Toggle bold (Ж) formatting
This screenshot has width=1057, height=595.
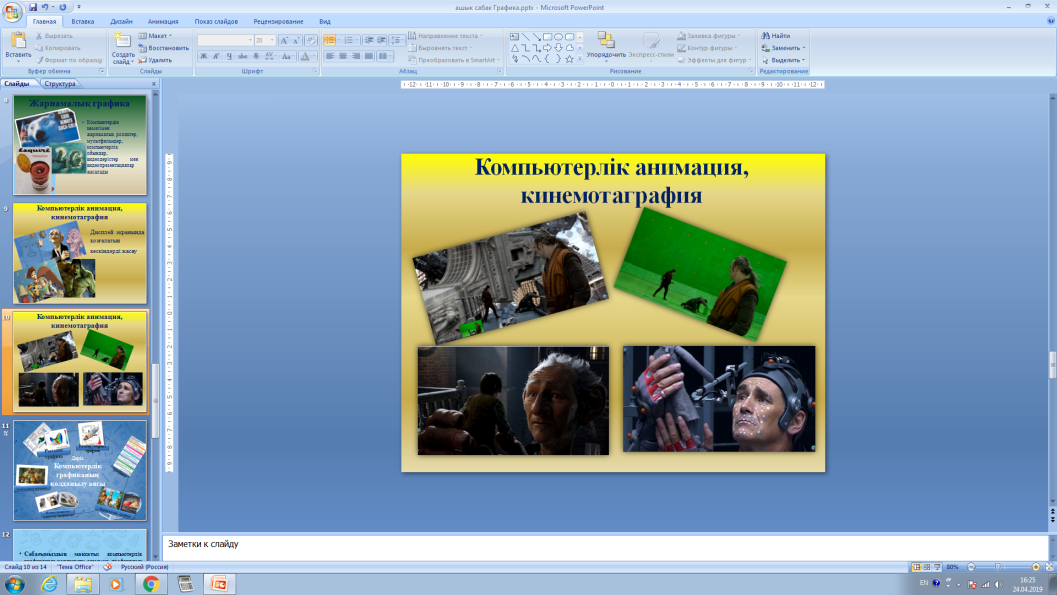(x=204, y=57)
